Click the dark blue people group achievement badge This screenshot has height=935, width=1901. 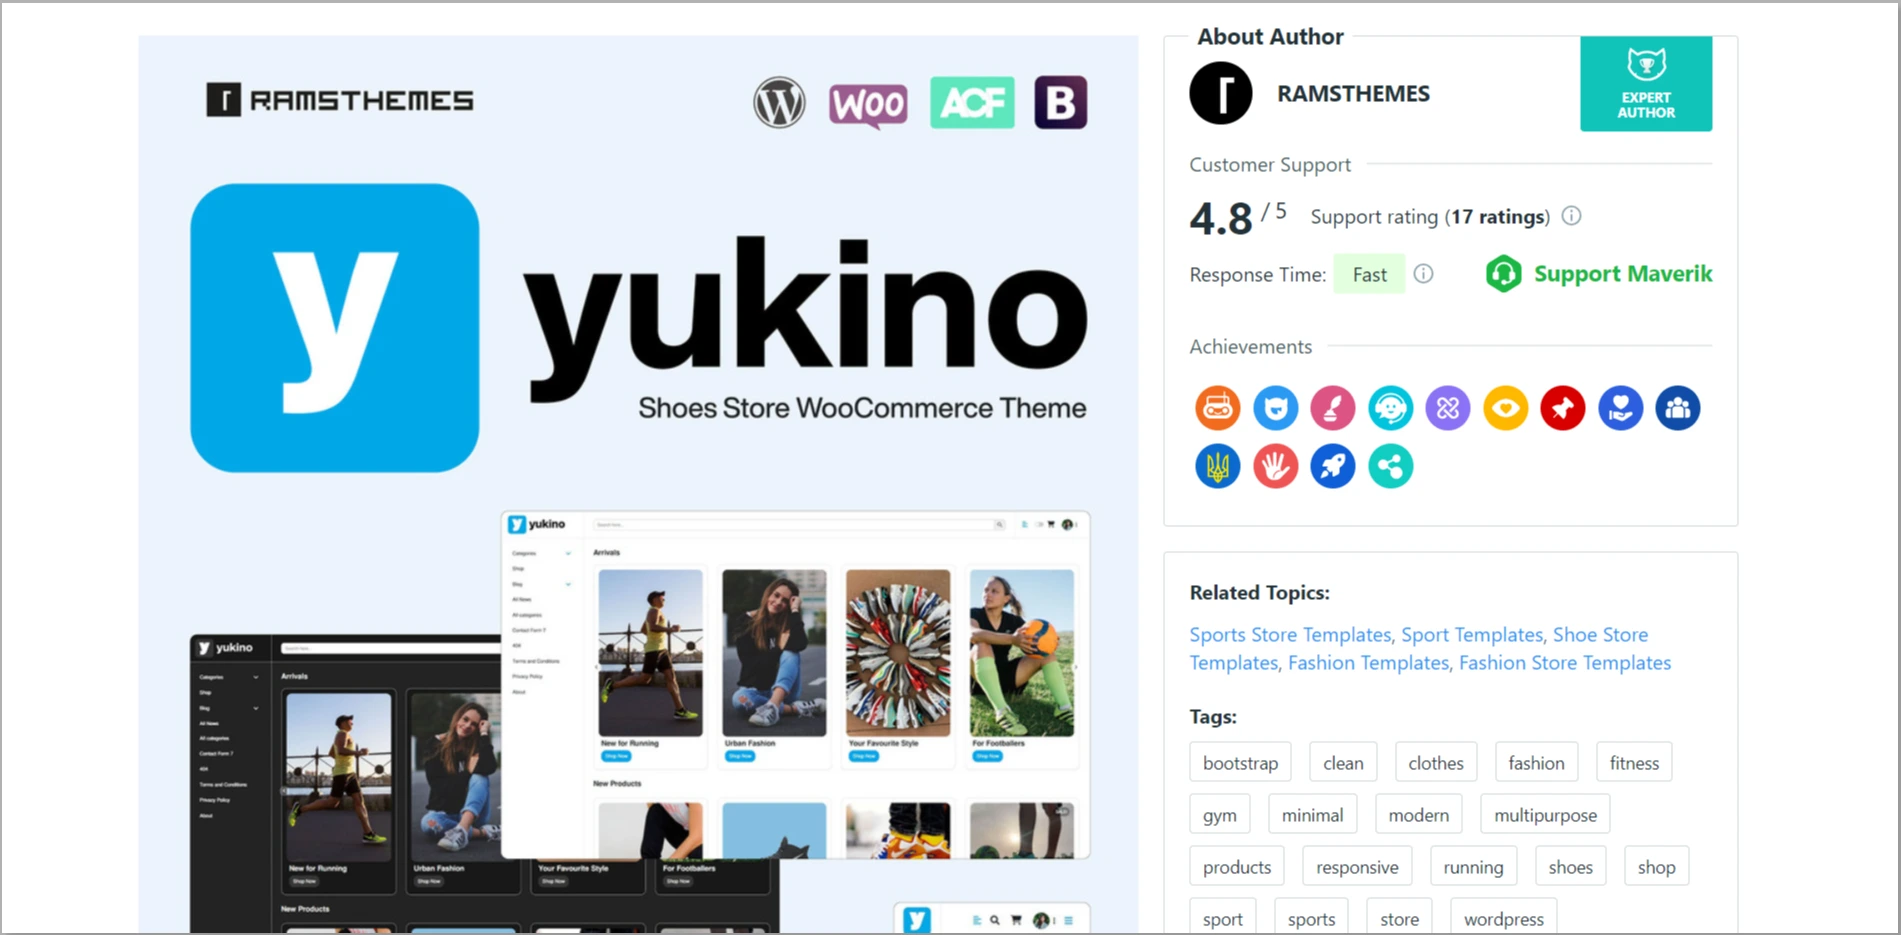click(1678, 408)
